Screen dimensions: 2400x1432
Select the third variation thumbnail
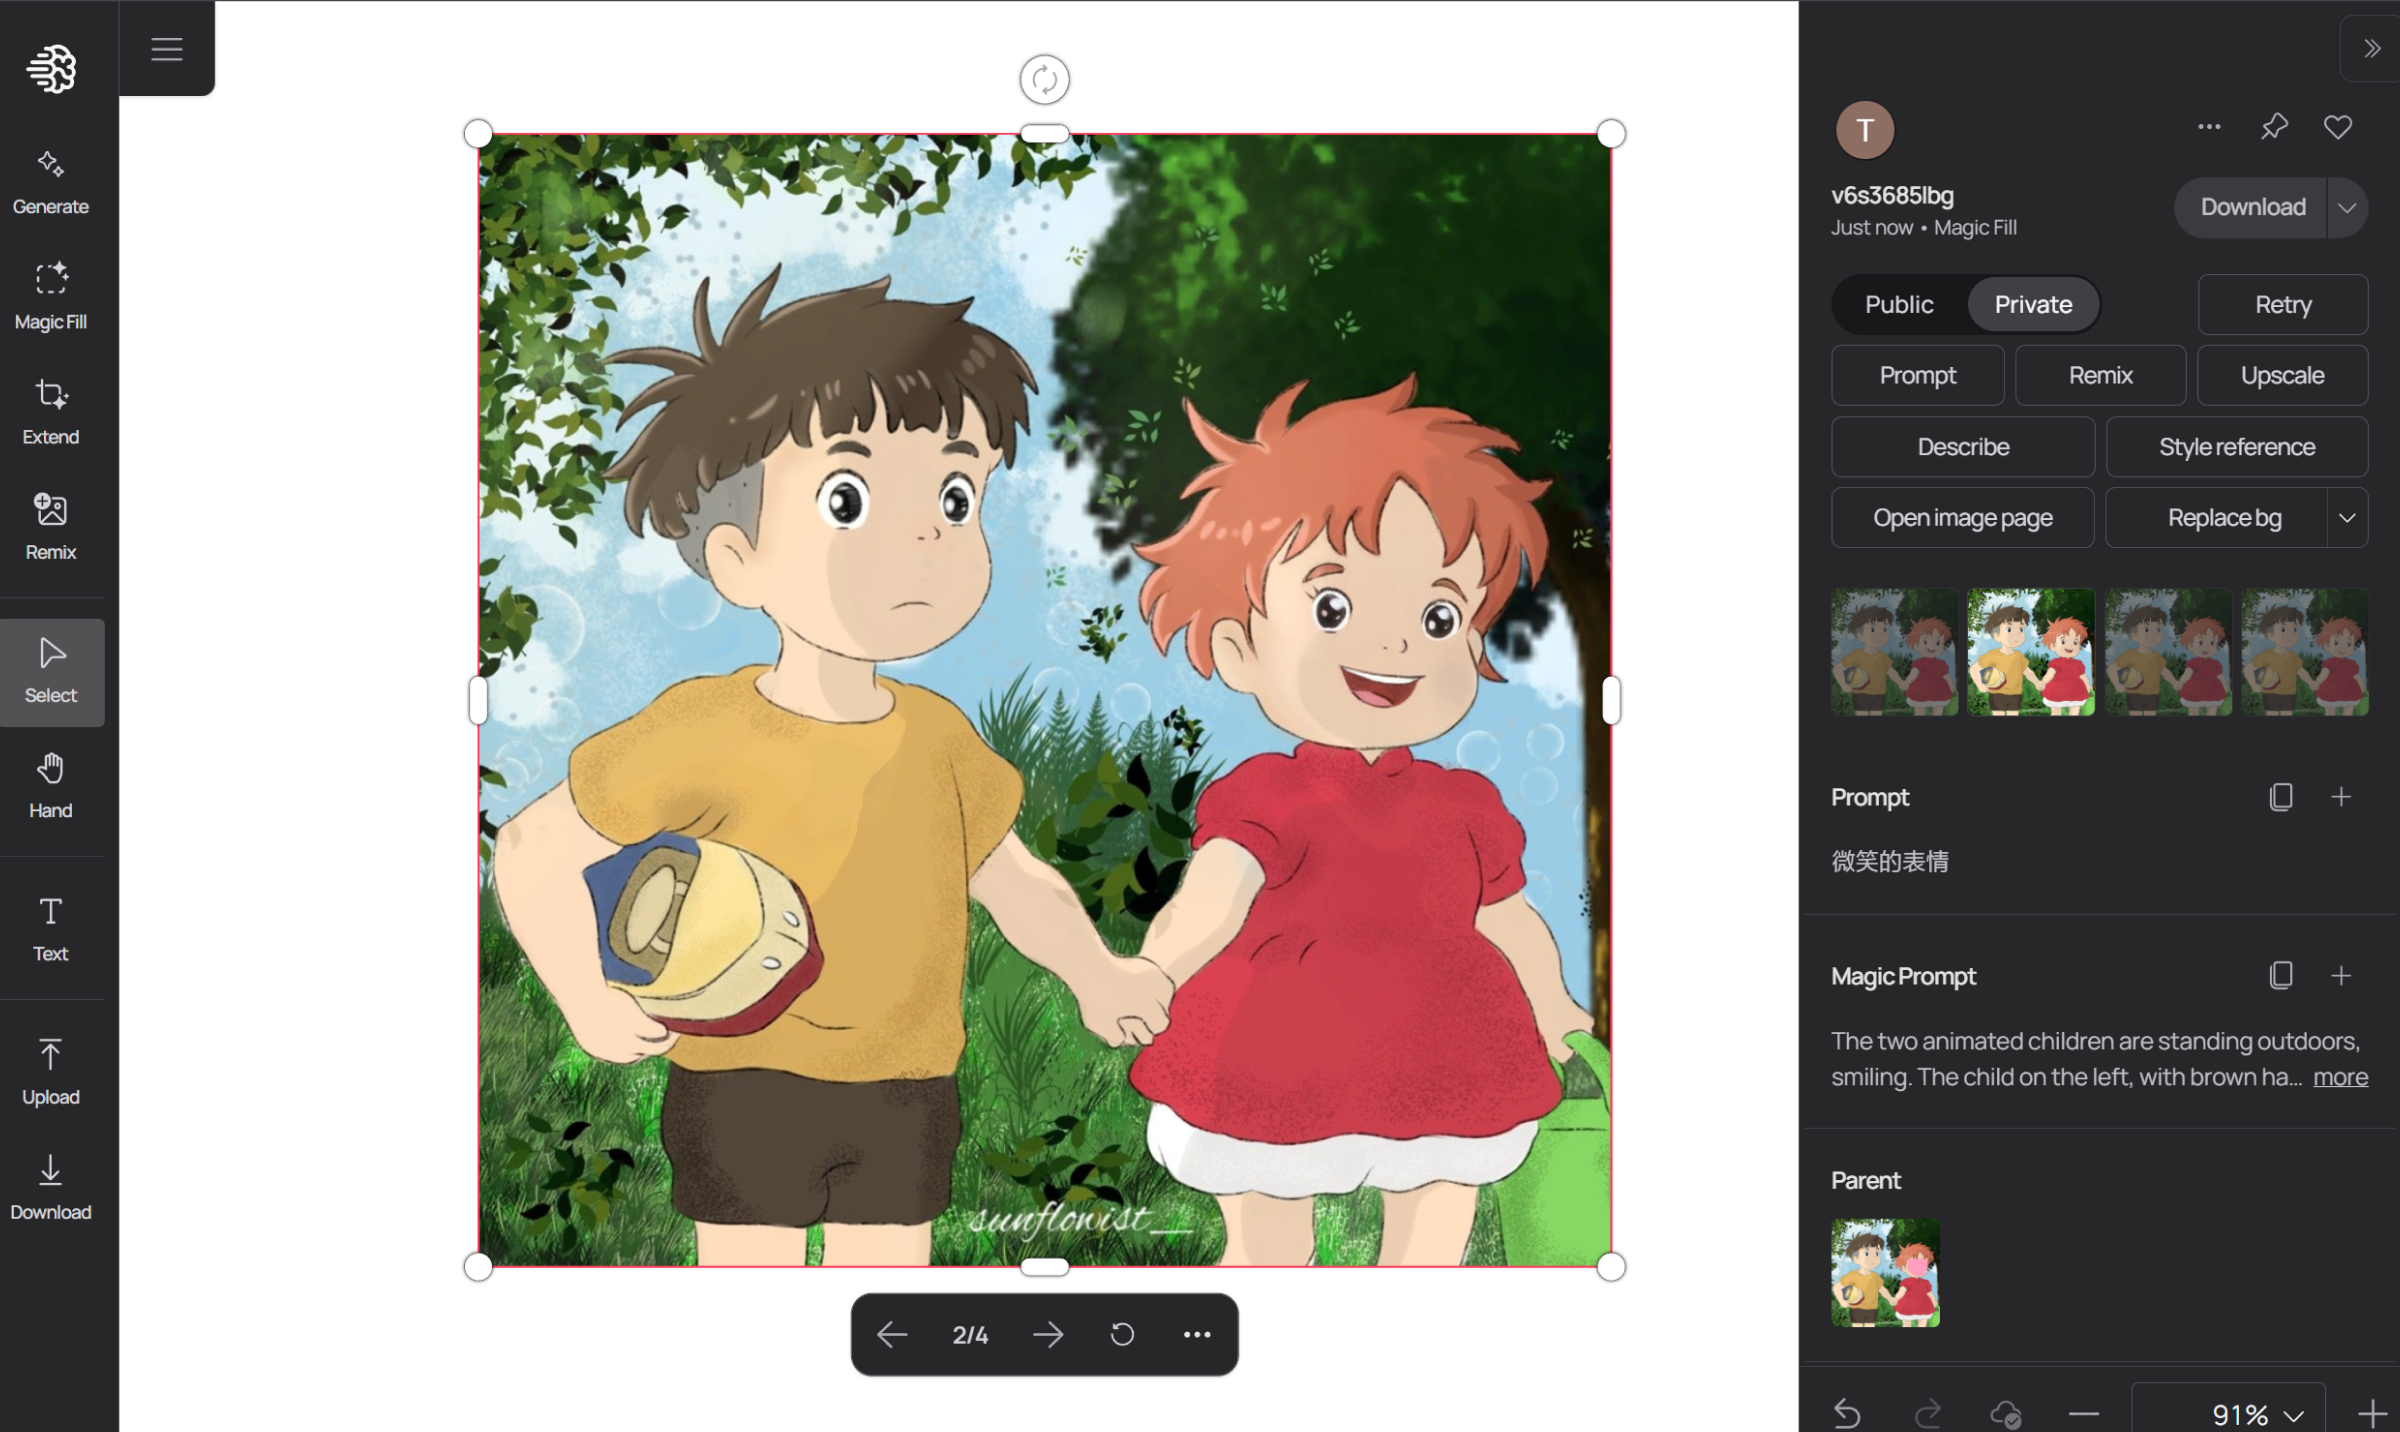point(2168,652)
